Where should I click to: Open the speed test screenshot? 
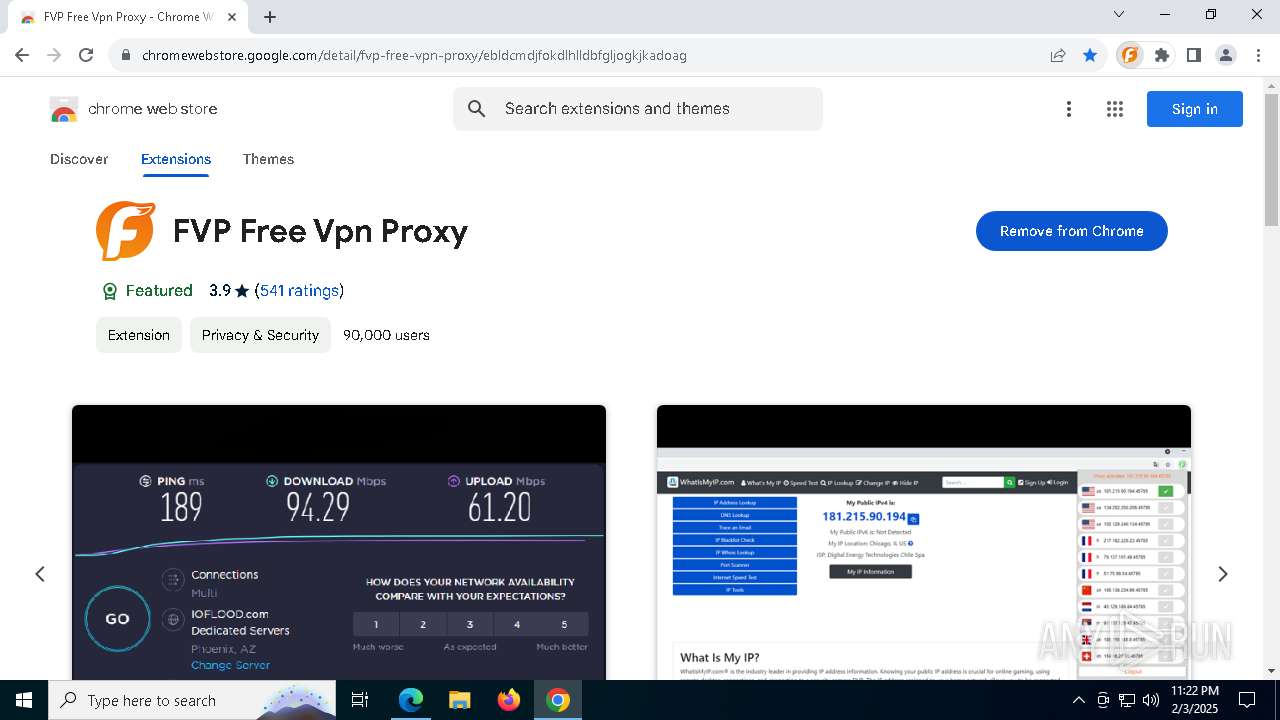click(x=339, y=543)
